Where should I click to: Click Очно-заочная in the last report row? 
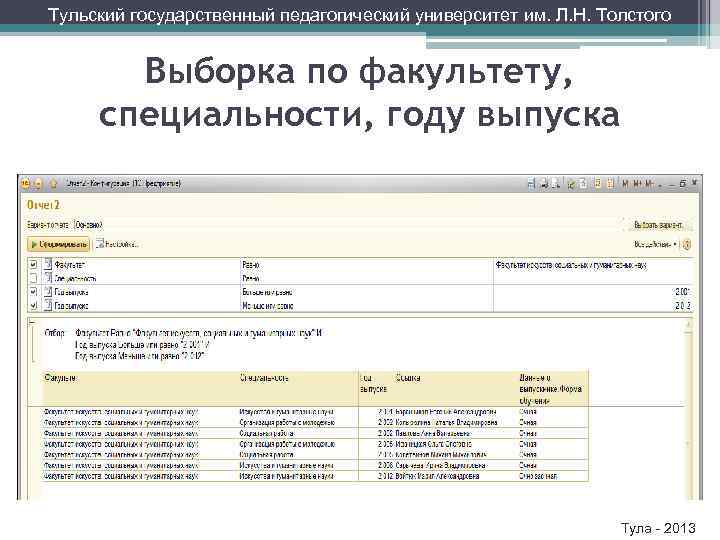pyautogui.click(x=538, y=476)
